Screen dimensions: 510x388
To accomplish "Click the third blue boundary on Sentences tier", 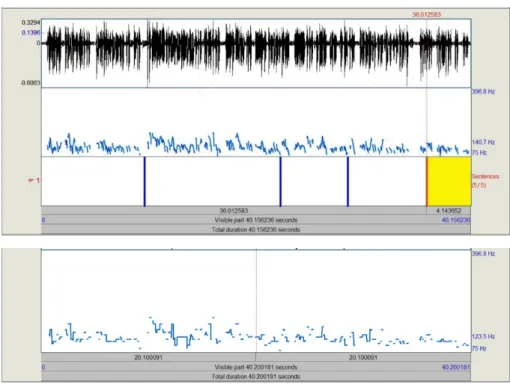I will 348,181.
